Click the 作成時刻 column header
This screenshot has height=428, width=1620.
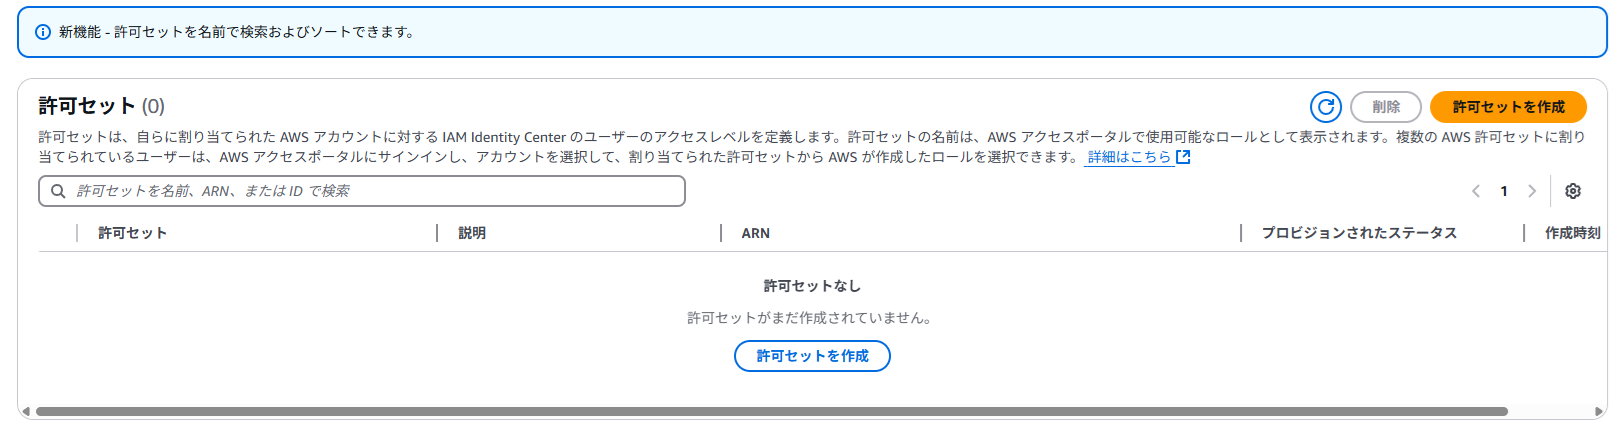click(1573, 233)
